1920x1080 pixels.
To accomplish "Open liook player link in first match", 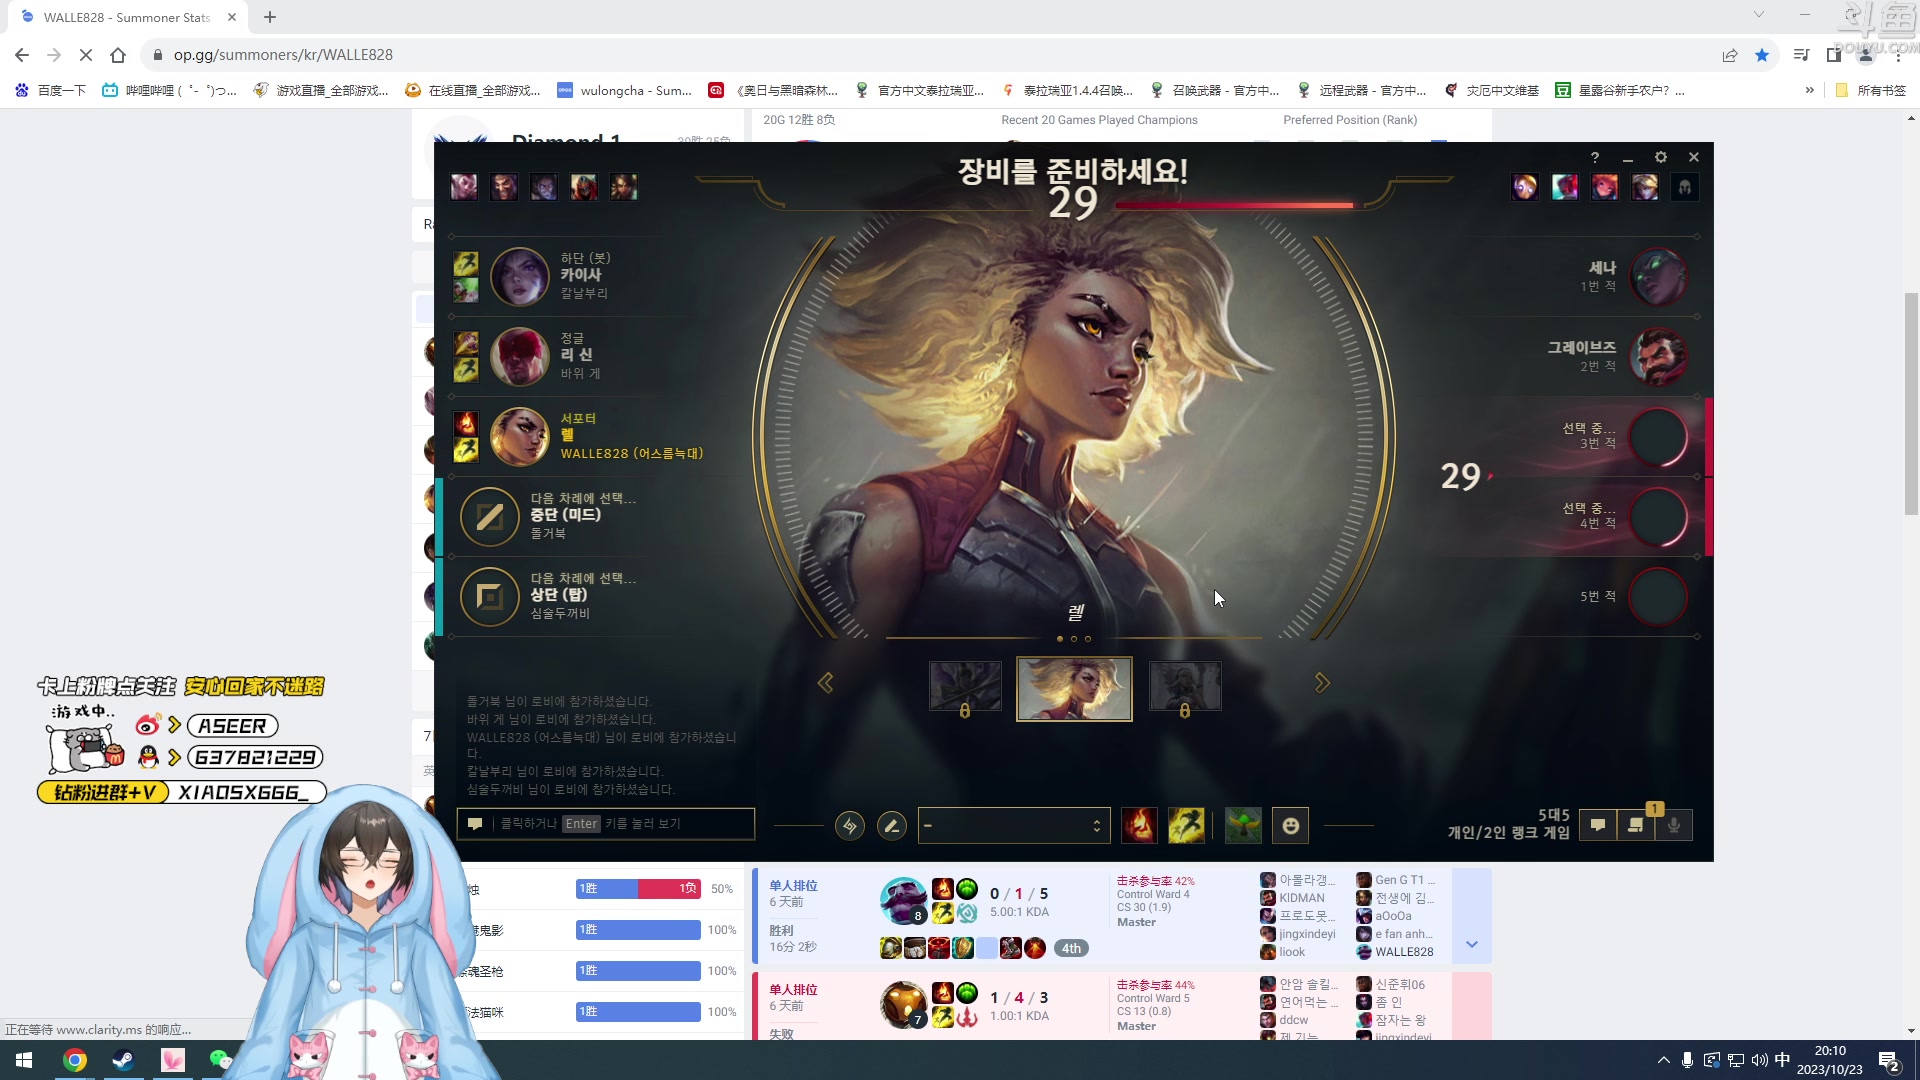I will pyautogui.click(x=1292, y=952).
